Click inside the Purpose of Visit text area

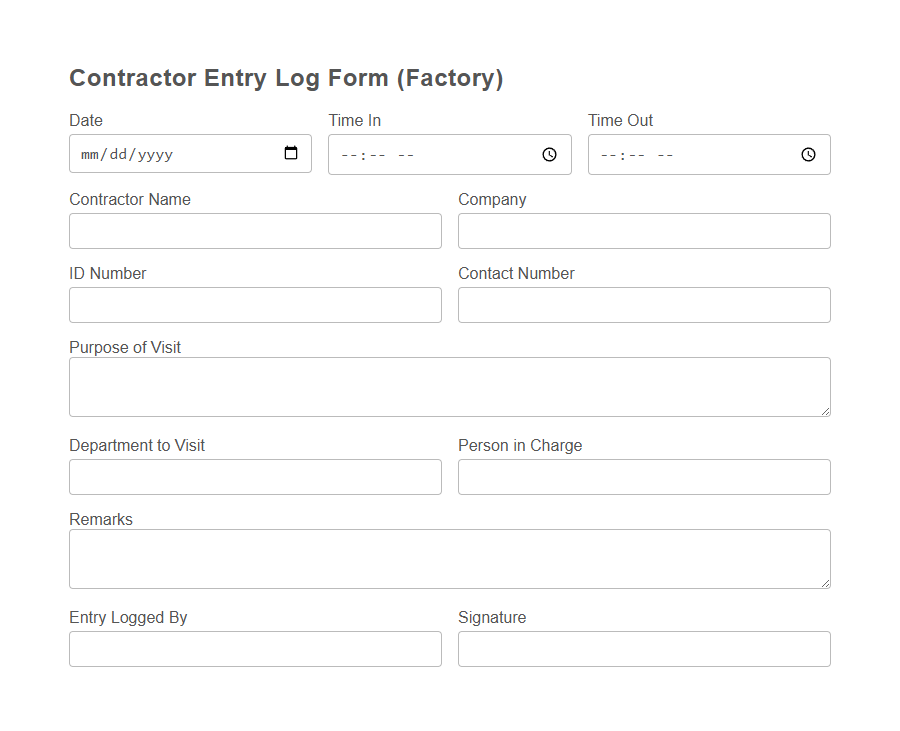tap(449, 386)
